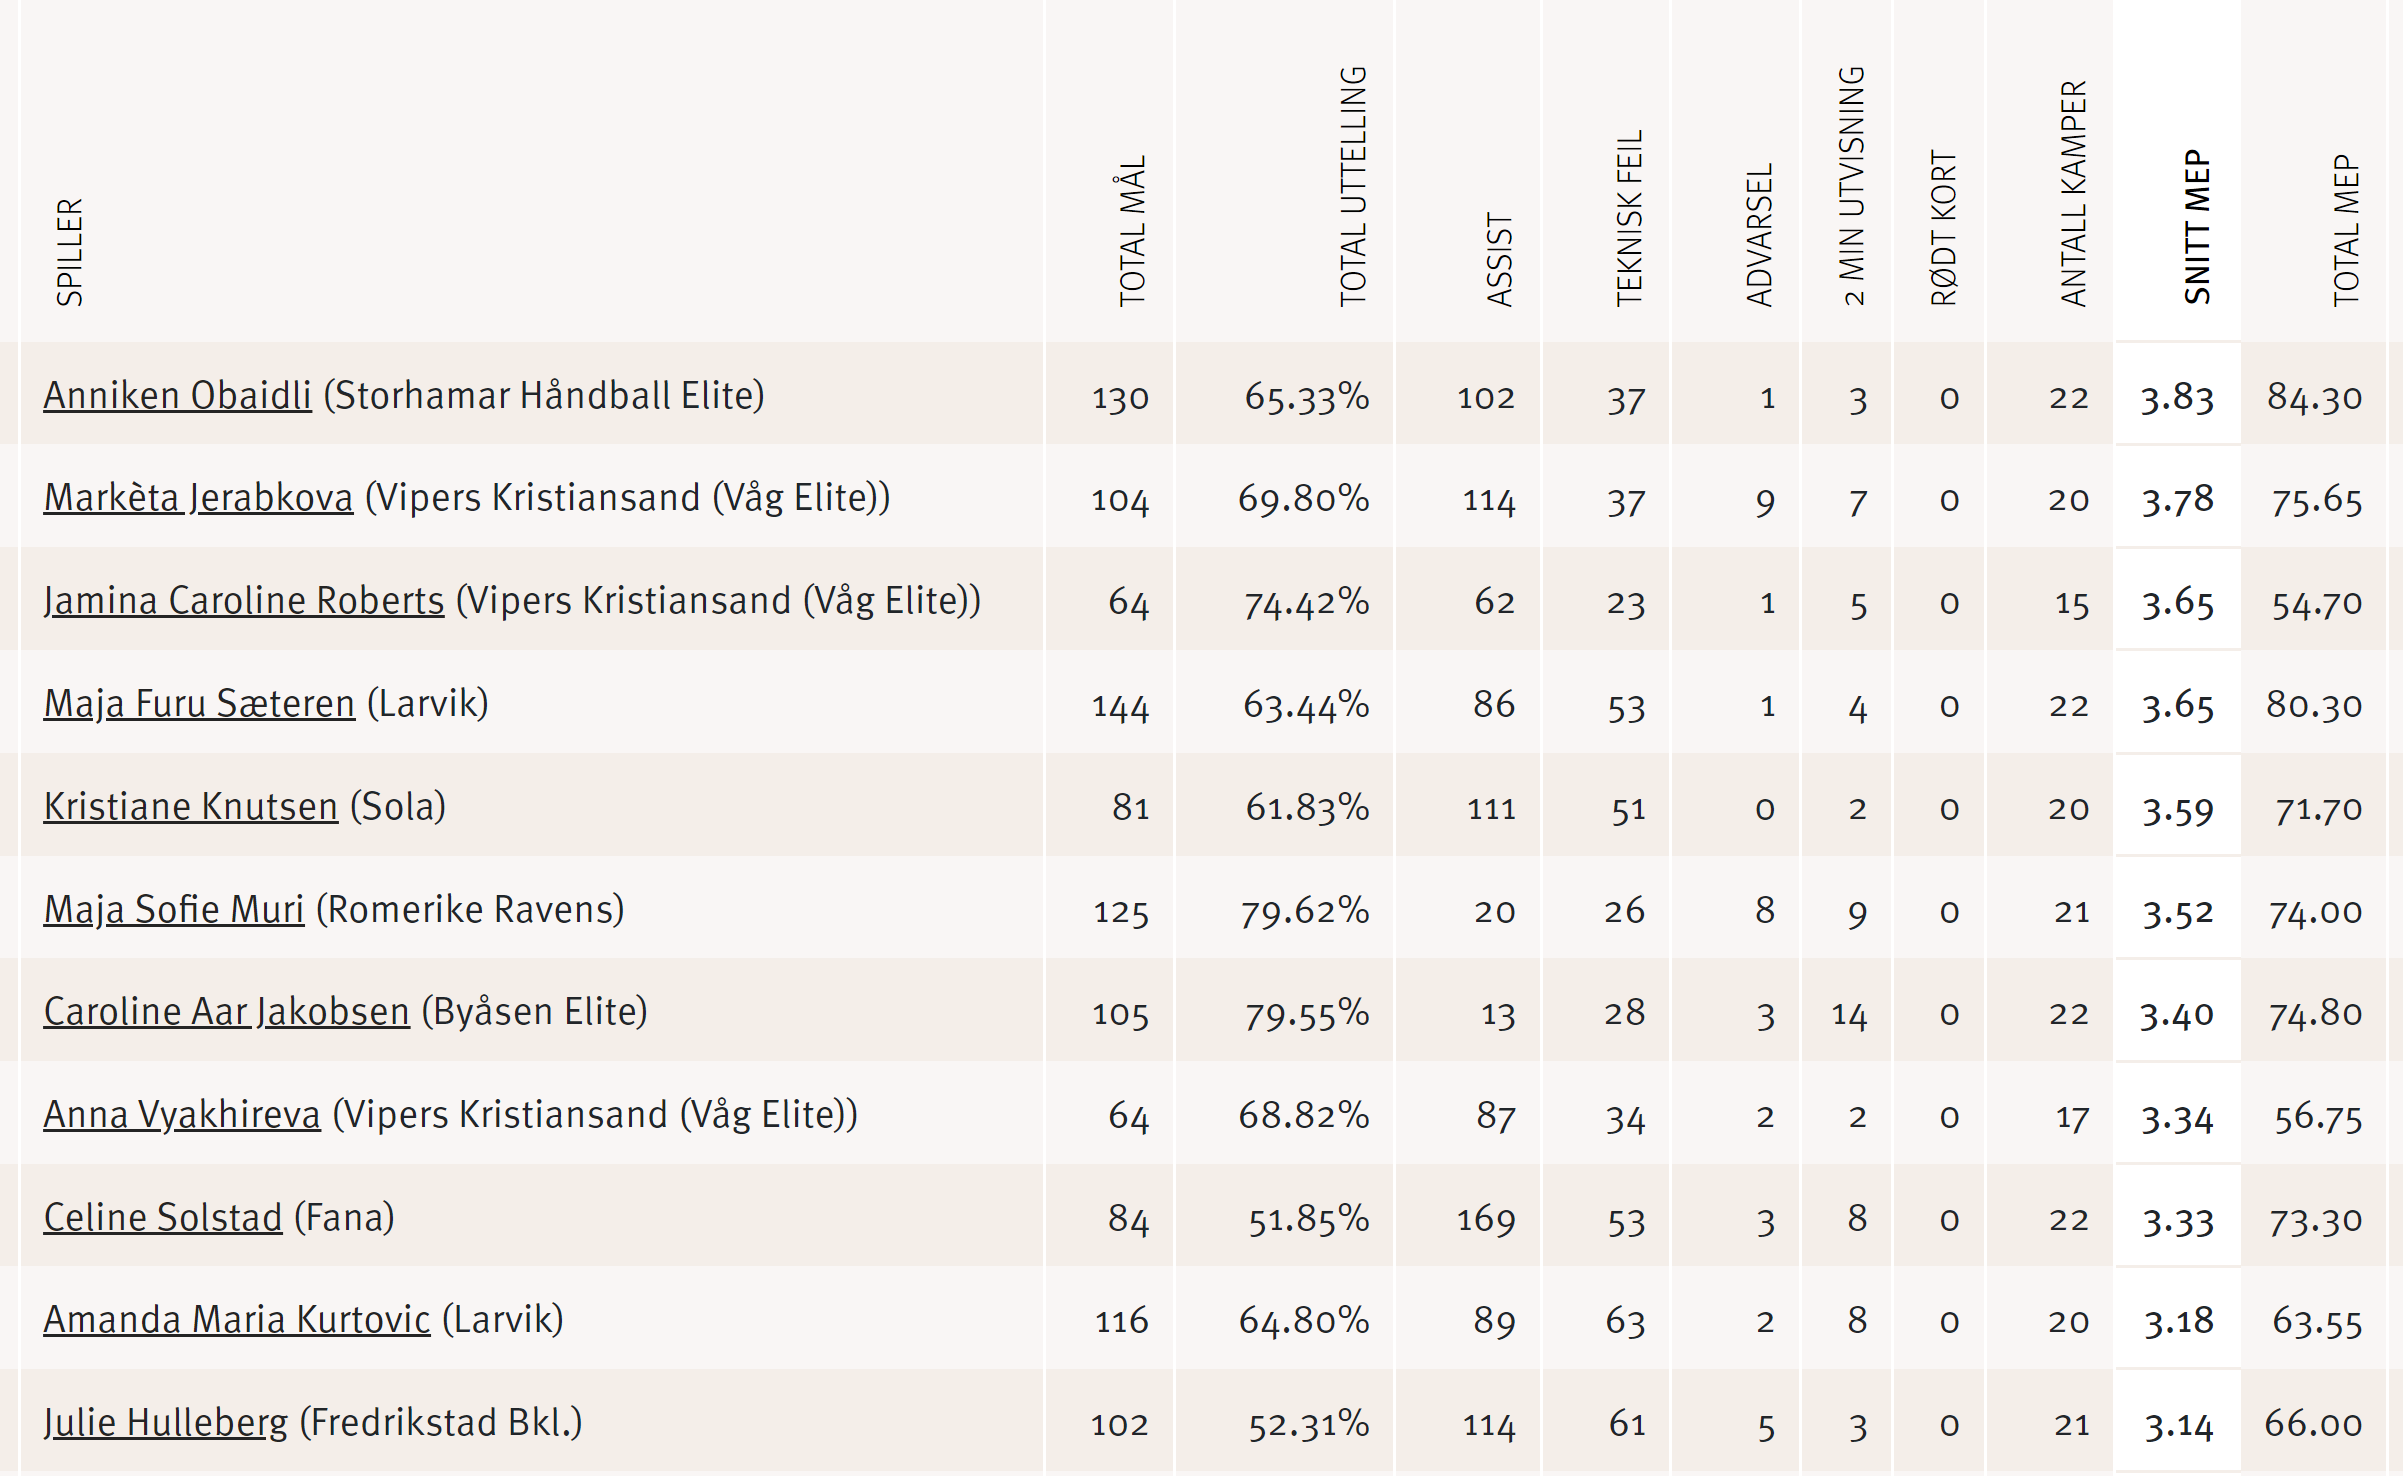Click Celine Solstad name link
2403x1476 pixels.
pos(163,1218)
